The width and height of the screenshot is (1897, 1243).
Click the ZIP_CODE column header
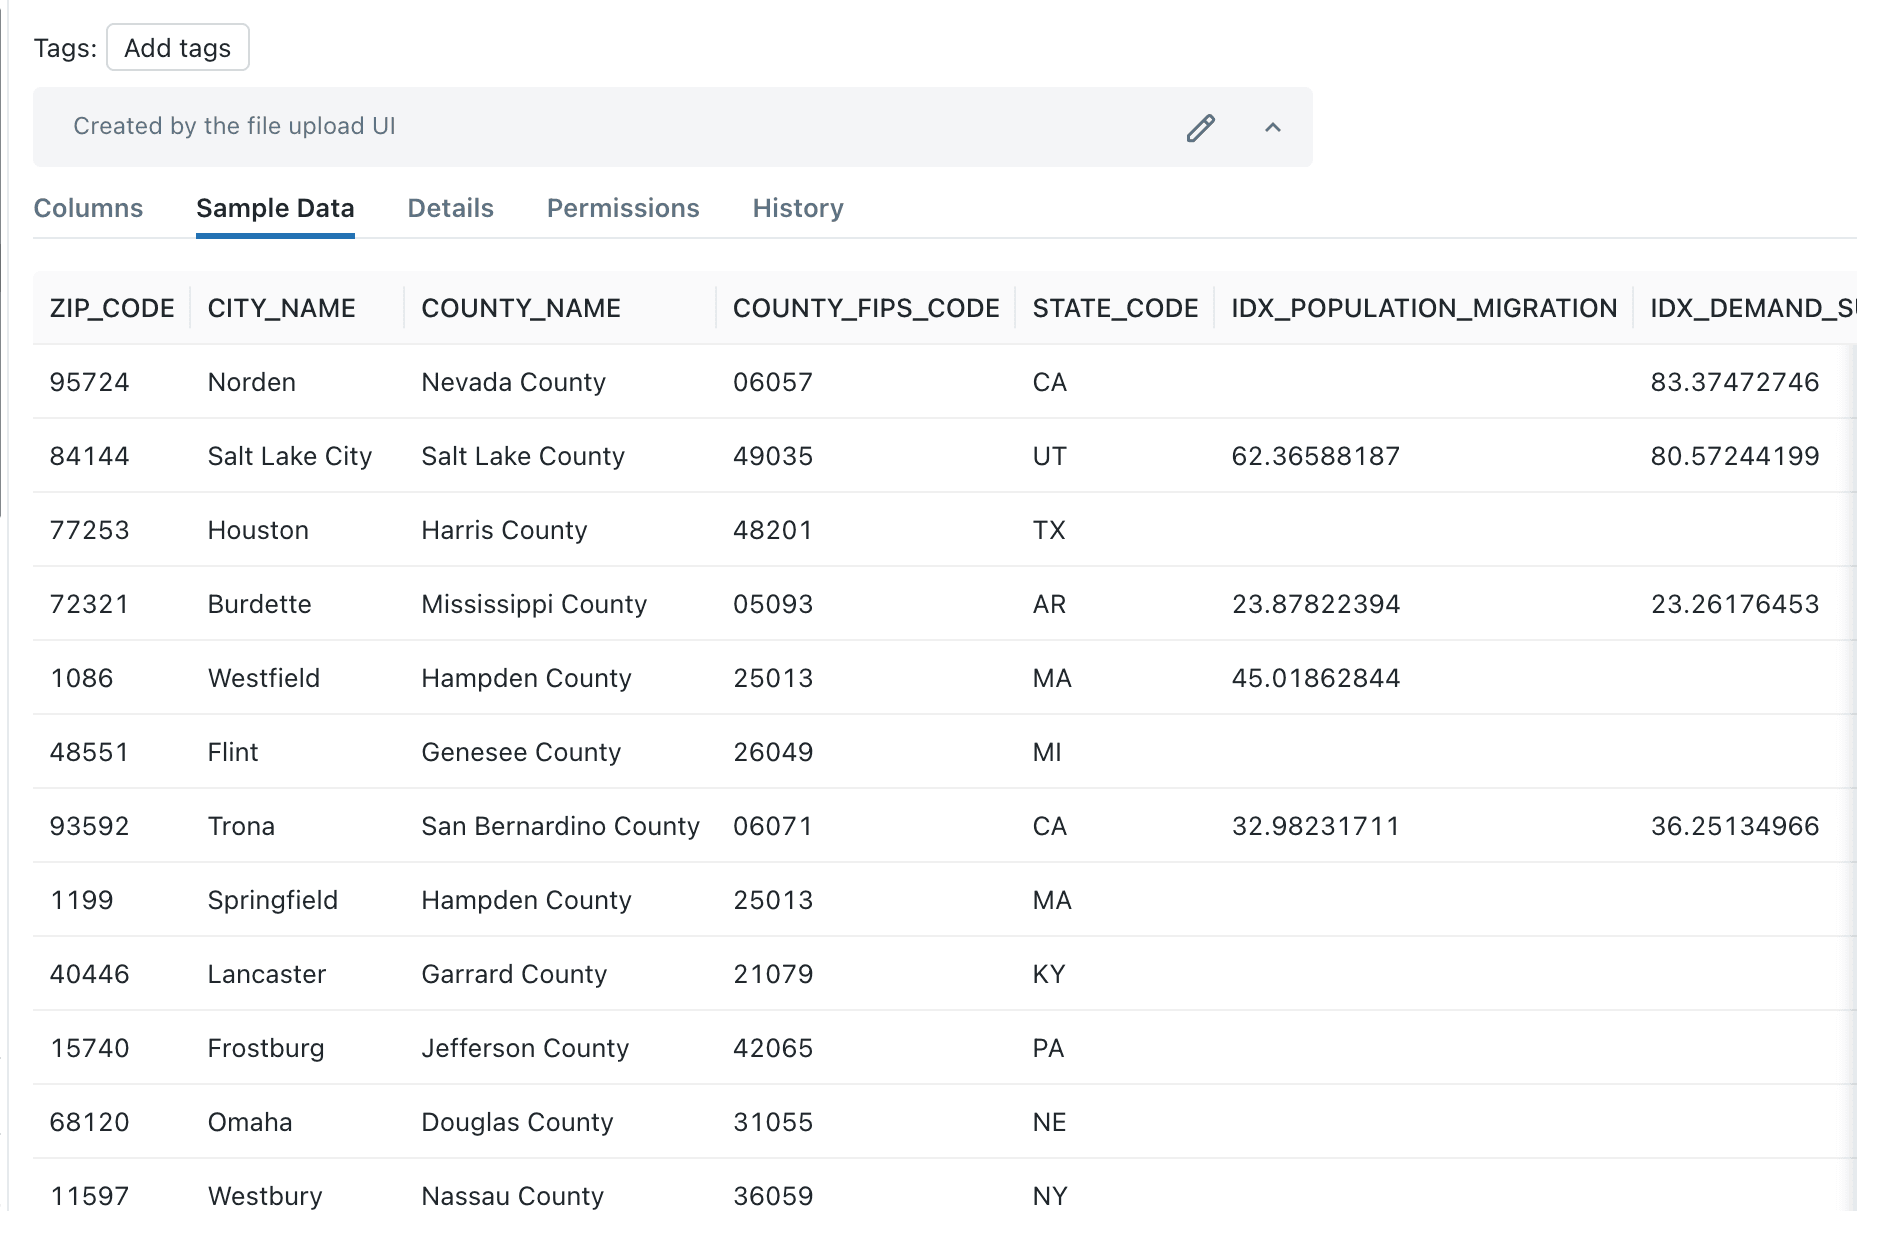(112, 308)
